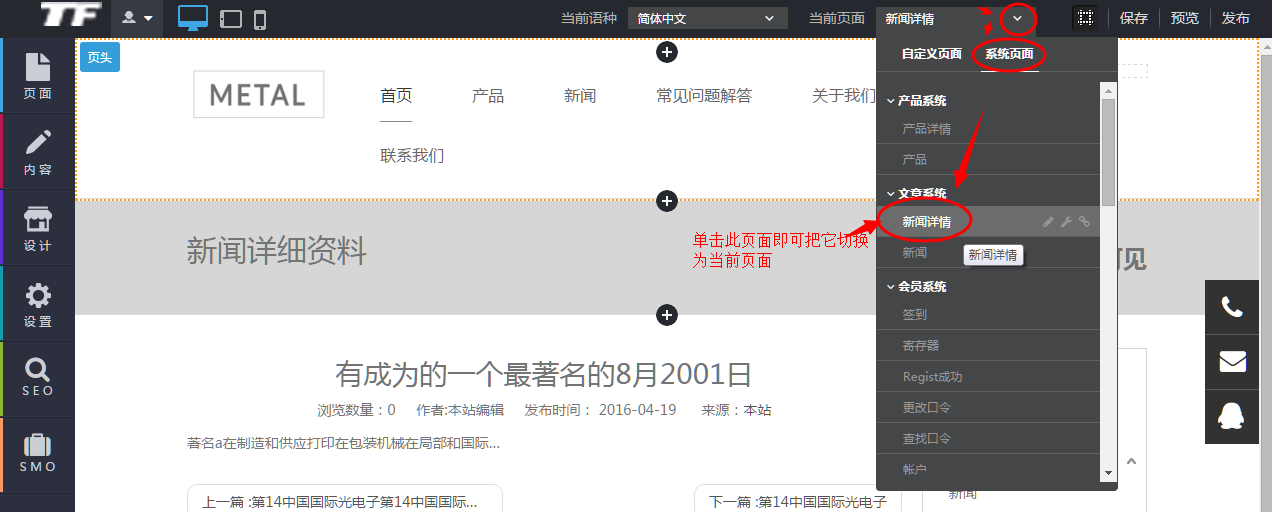Image resolution: width=1272 pixels, height=512 pixels.
Task: Open the 简体中文 language dropdown
Action: pos(707,18)
